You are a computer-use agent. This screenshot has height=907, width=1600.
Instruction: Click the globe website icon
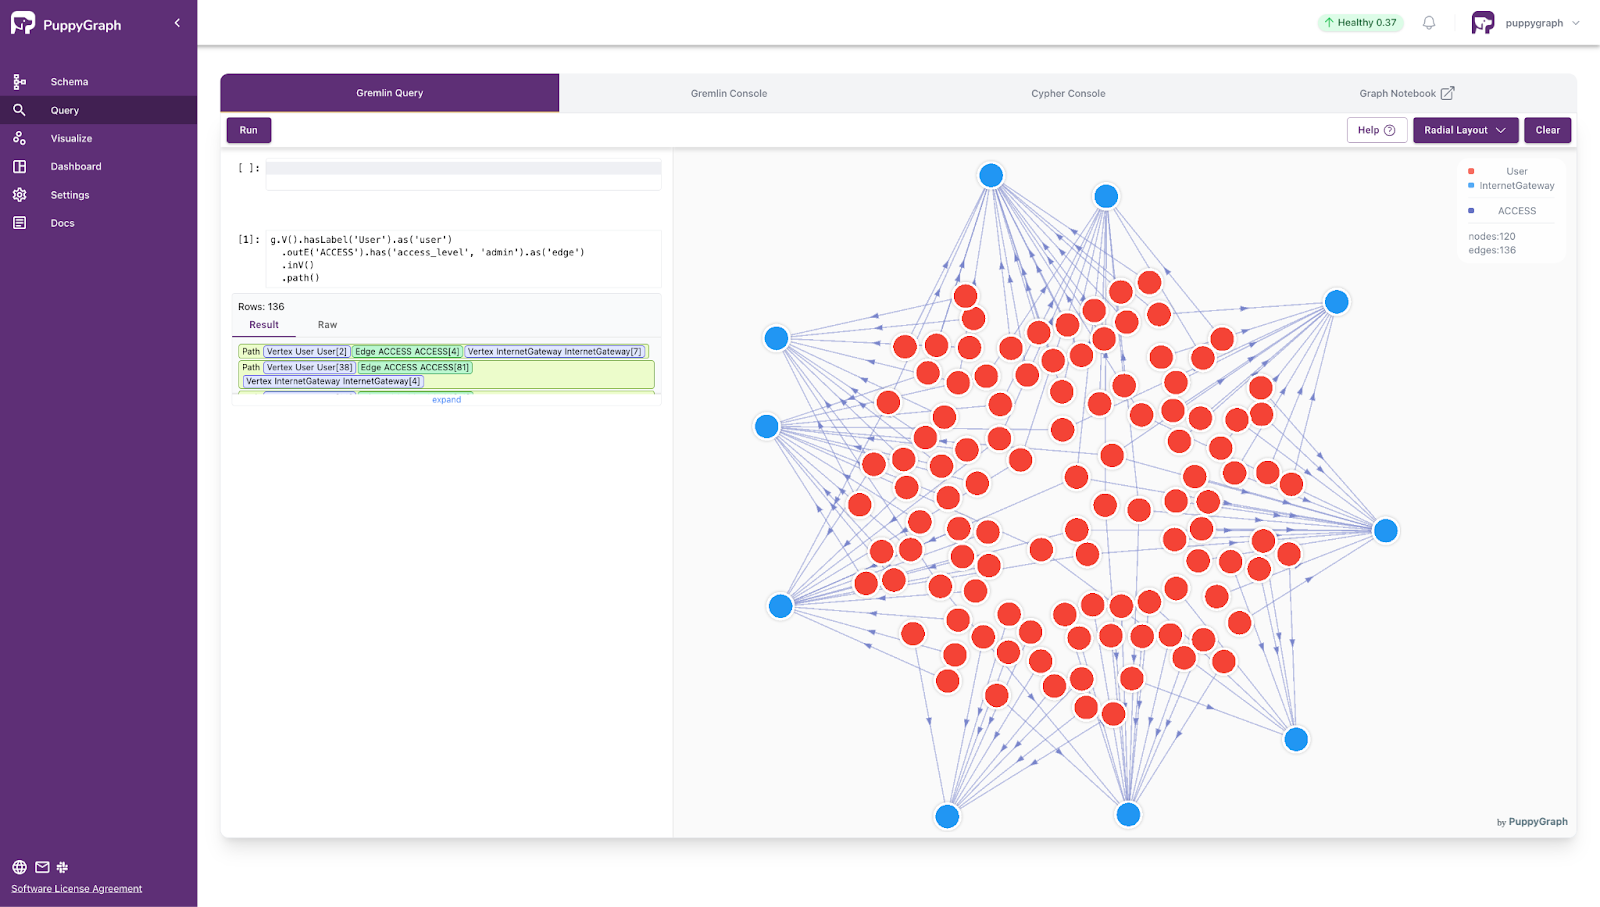coord(19,867)
